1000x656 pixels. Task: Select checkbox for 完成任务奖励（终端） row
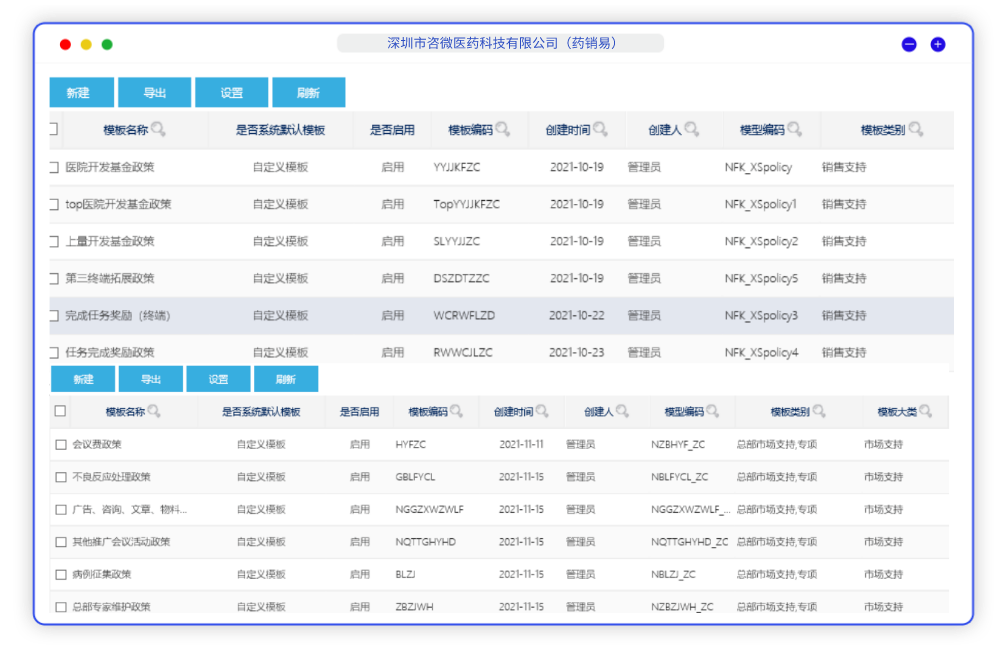coord(54,316)
